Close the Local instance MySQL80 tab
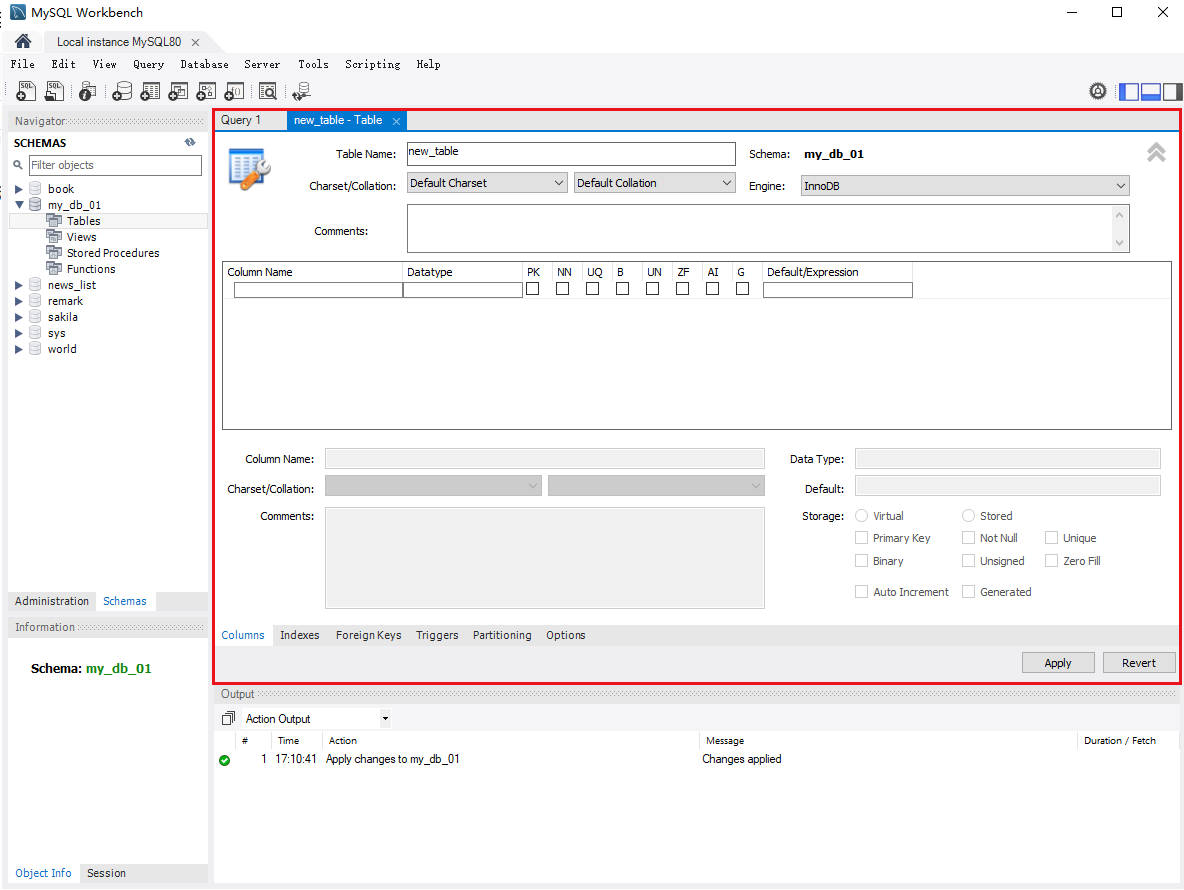Image resolution: width=1184 pixels, height=890 pixels. [196, 42]
